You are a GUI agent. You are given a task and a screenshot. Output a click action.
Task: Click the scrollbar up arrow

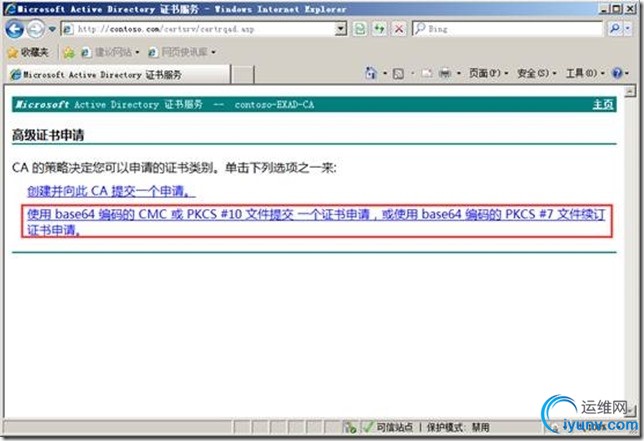click(x=630, y=92)
